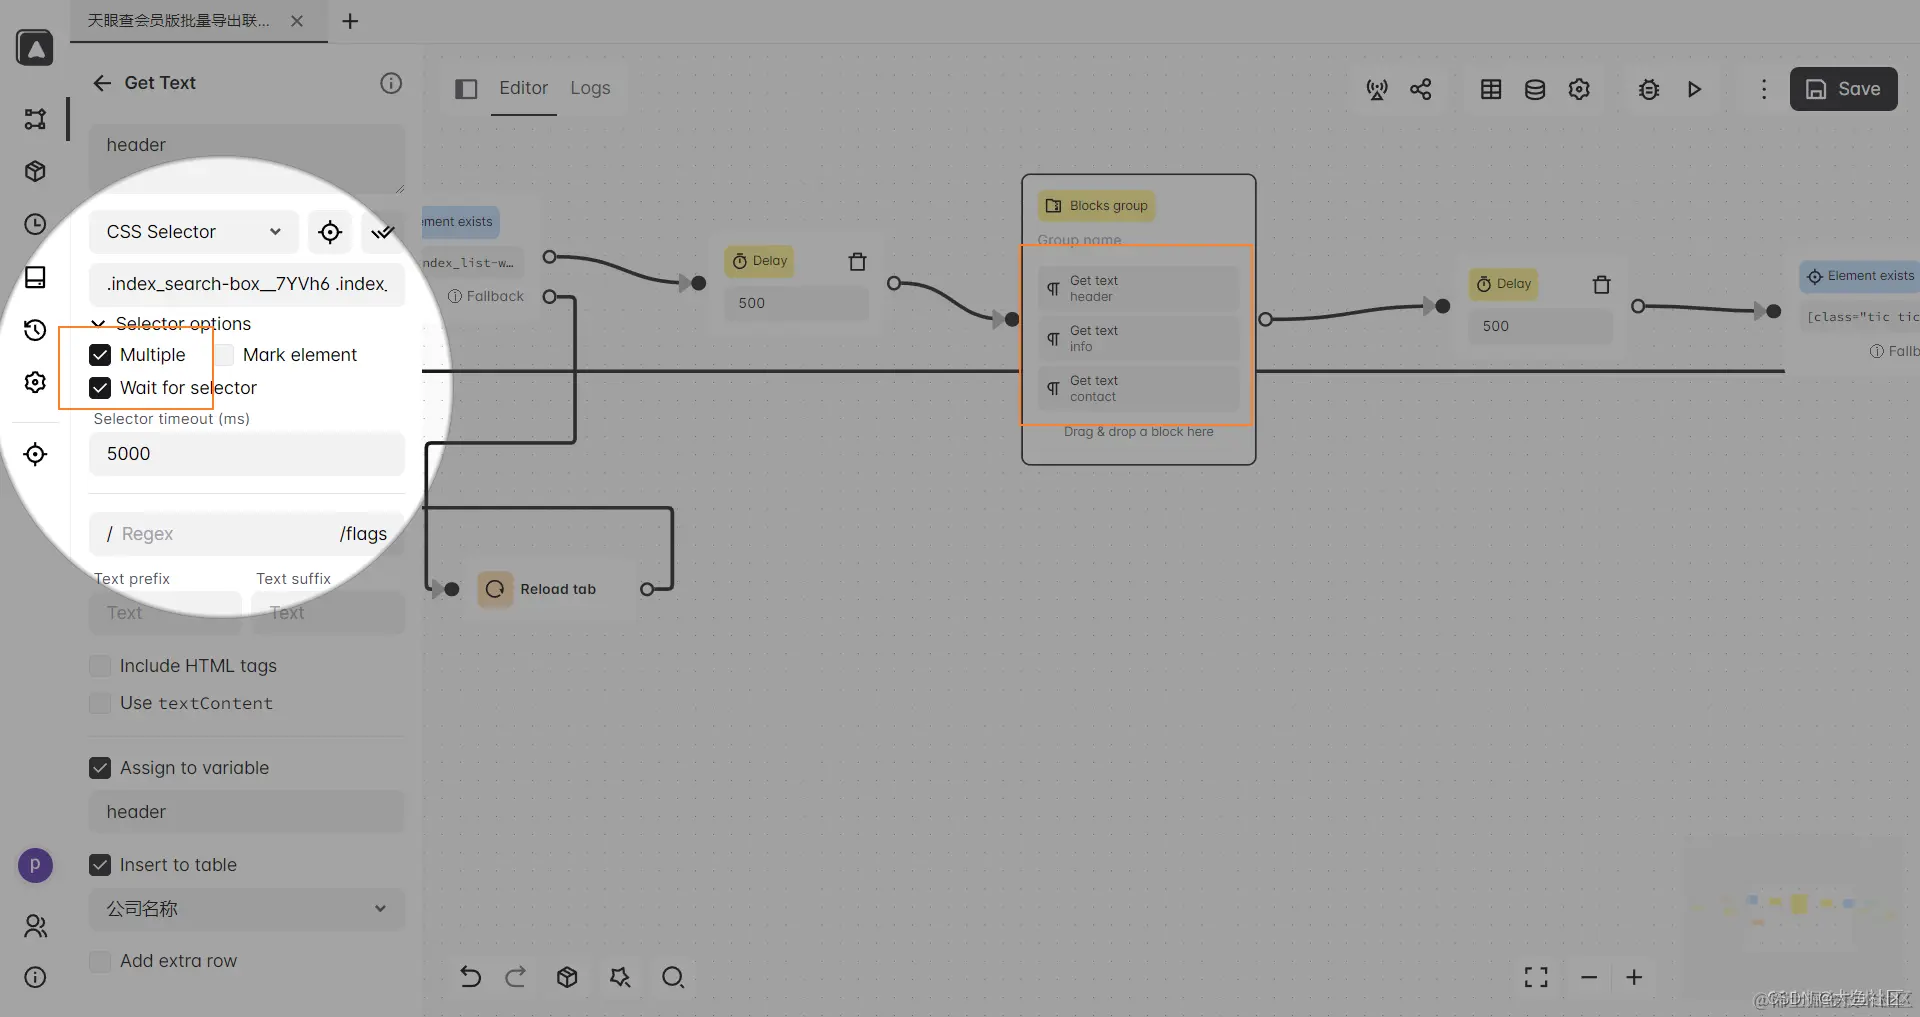The image size is (1920, 1017).
Task: Click the debug bug icon
Action: coord(1649,89)
